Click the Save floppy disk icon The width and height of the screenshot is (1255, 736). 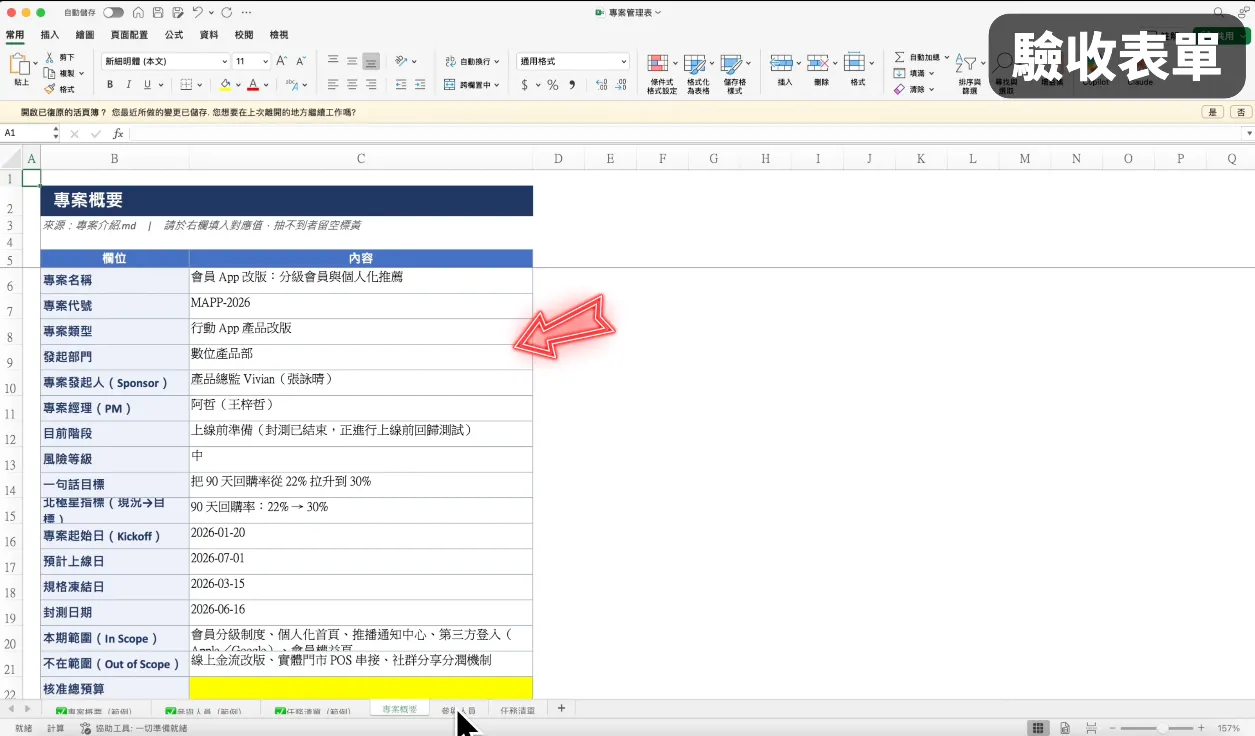[158, 13]
